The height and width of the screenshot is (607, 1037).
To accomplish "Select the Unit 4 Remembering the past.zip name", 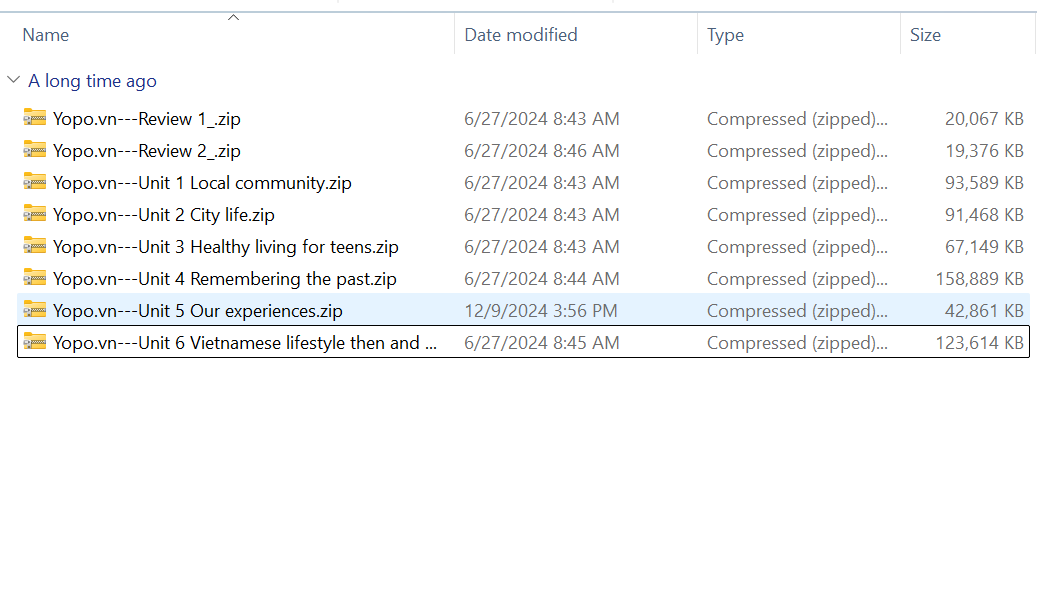I will click(225, 279).
